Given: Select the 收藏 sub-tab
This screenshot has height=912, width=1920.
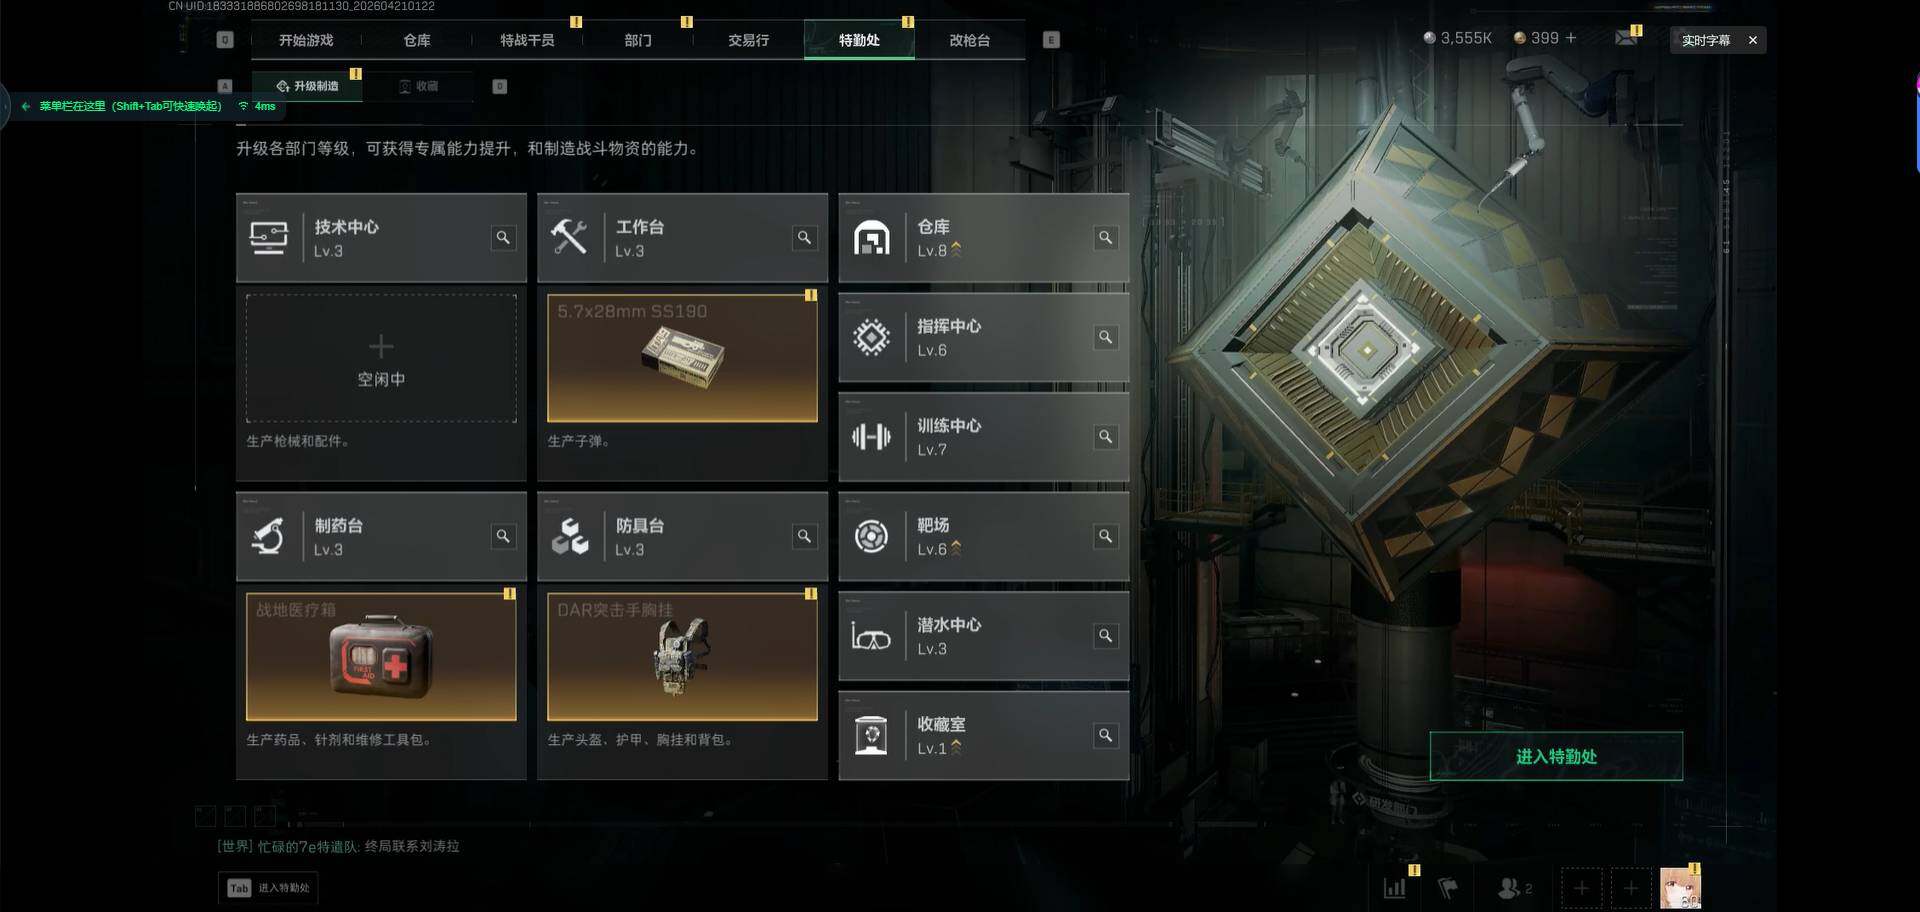Looking at the screenshot, I should [x=419, y=86].
